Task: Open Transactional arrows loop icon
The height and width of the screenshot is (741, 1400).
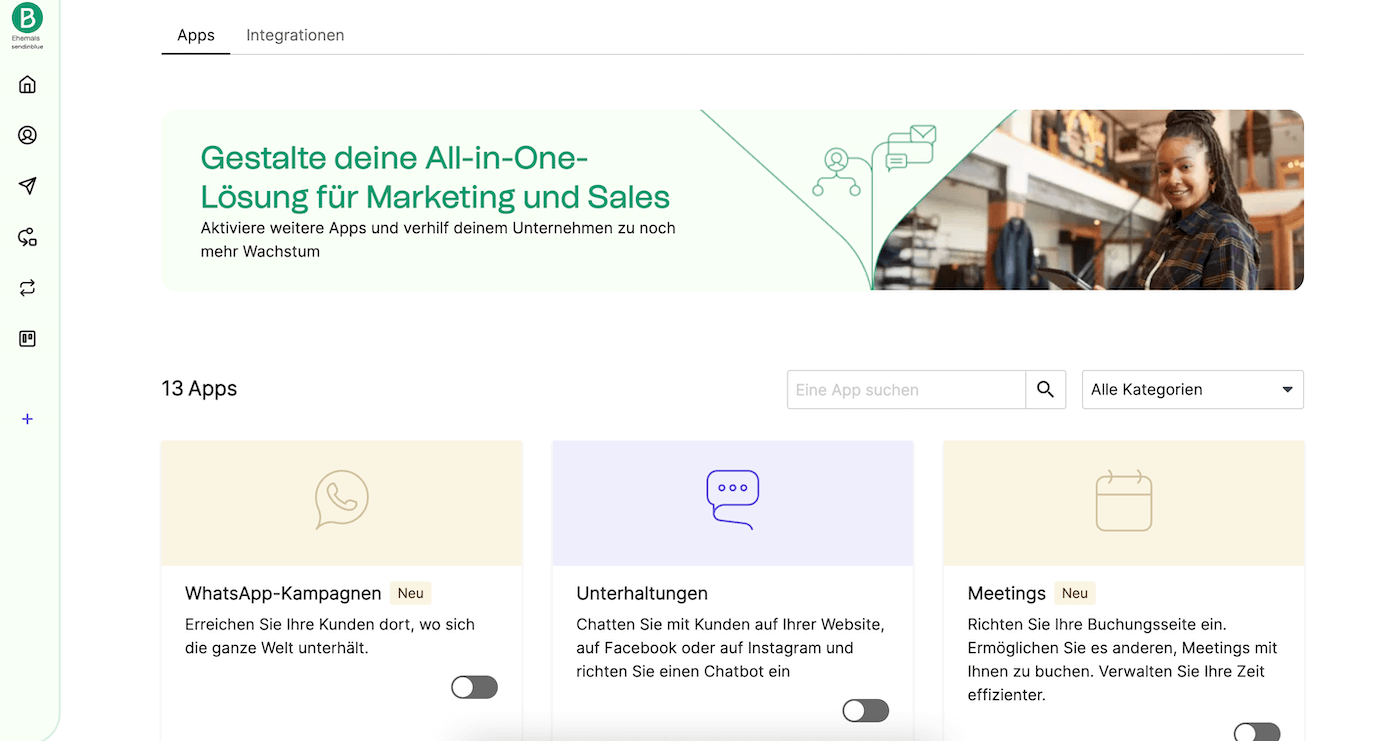Action: click(27, 288)
